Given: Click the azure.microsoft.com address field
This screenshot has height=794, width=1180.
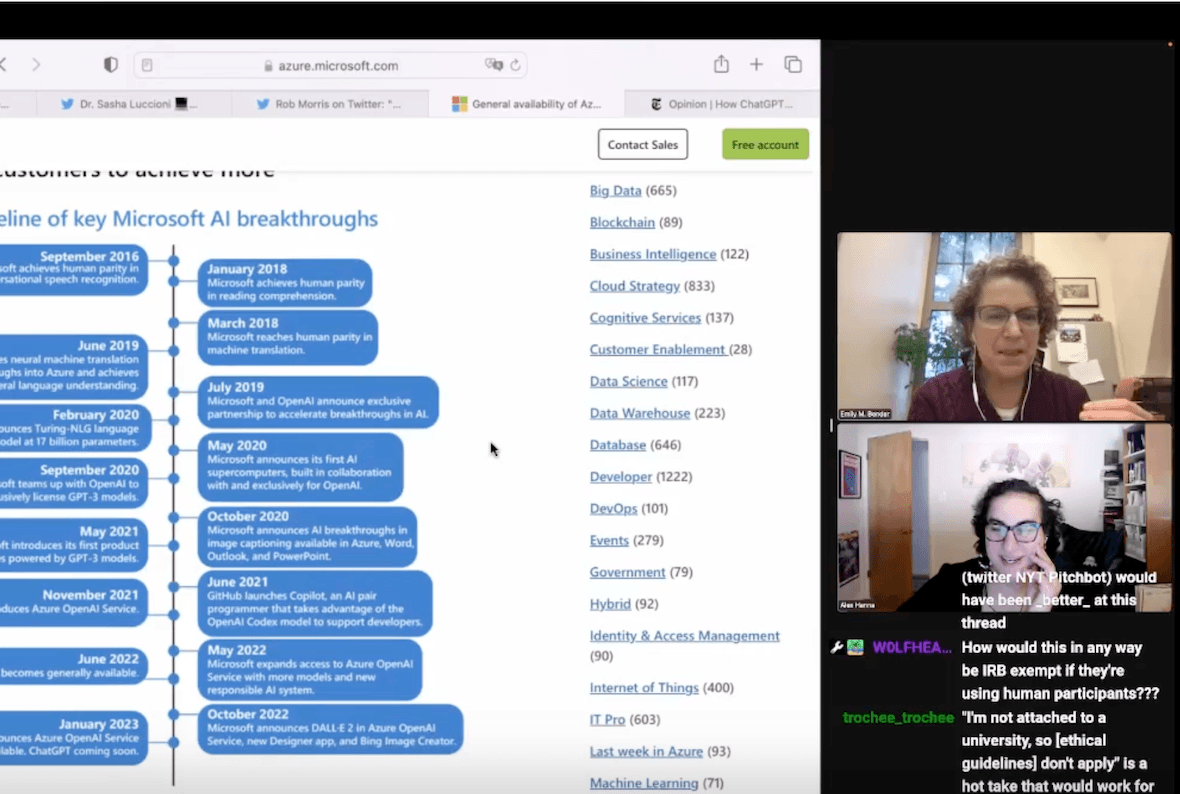Looking at the screenshot, I should point(330,65).
